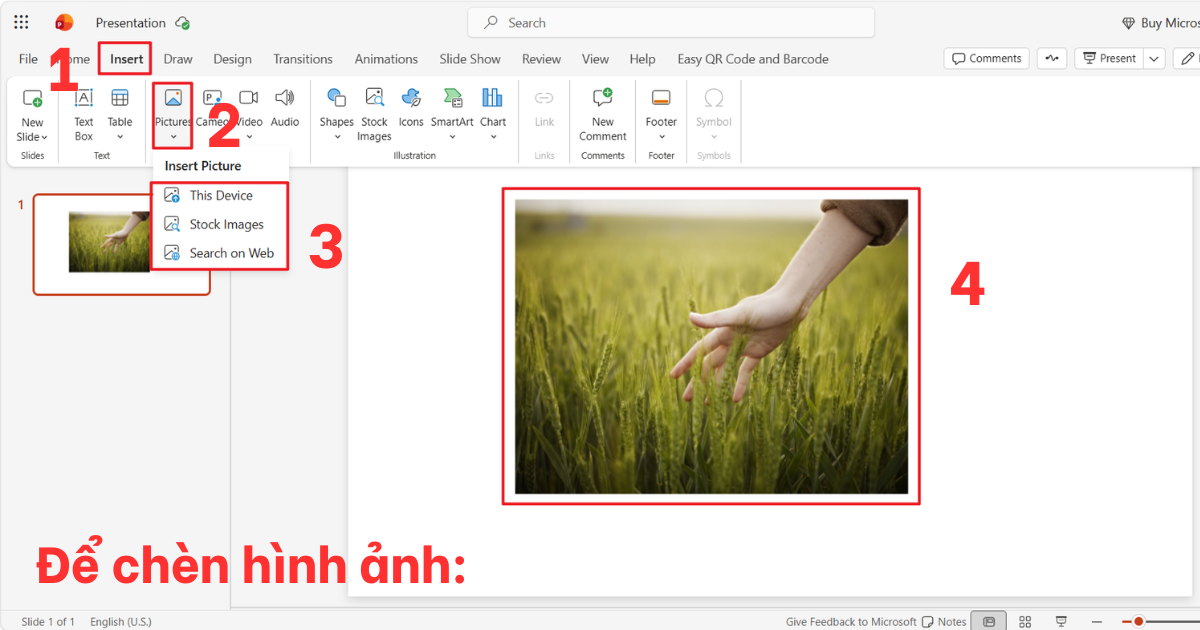Add a New Comment

602,114
